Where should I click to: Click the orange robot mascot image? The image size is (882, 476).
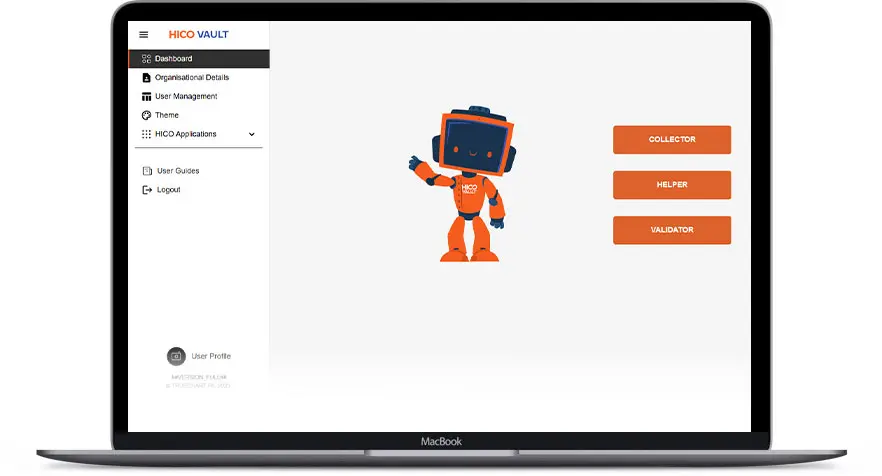(x=462, y=183)
